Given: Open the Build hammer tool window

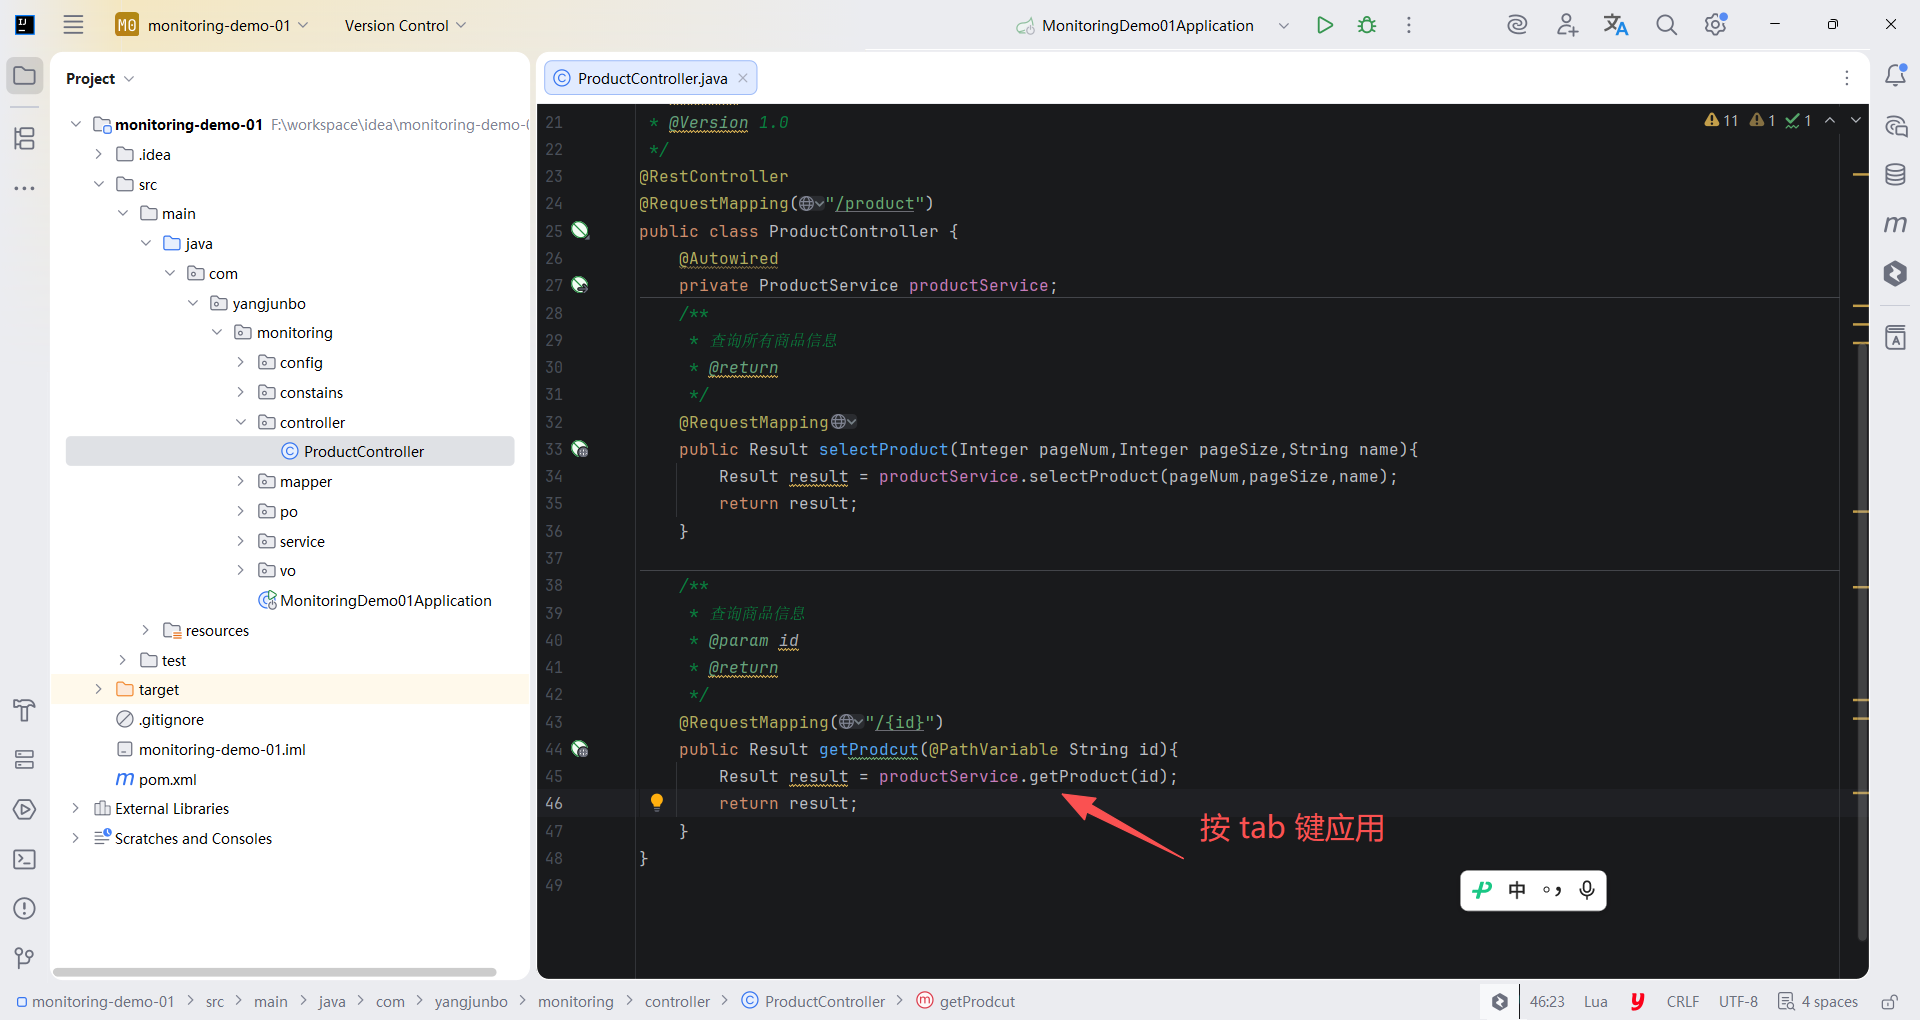Looking at the screenshot, I should point(25,710).
